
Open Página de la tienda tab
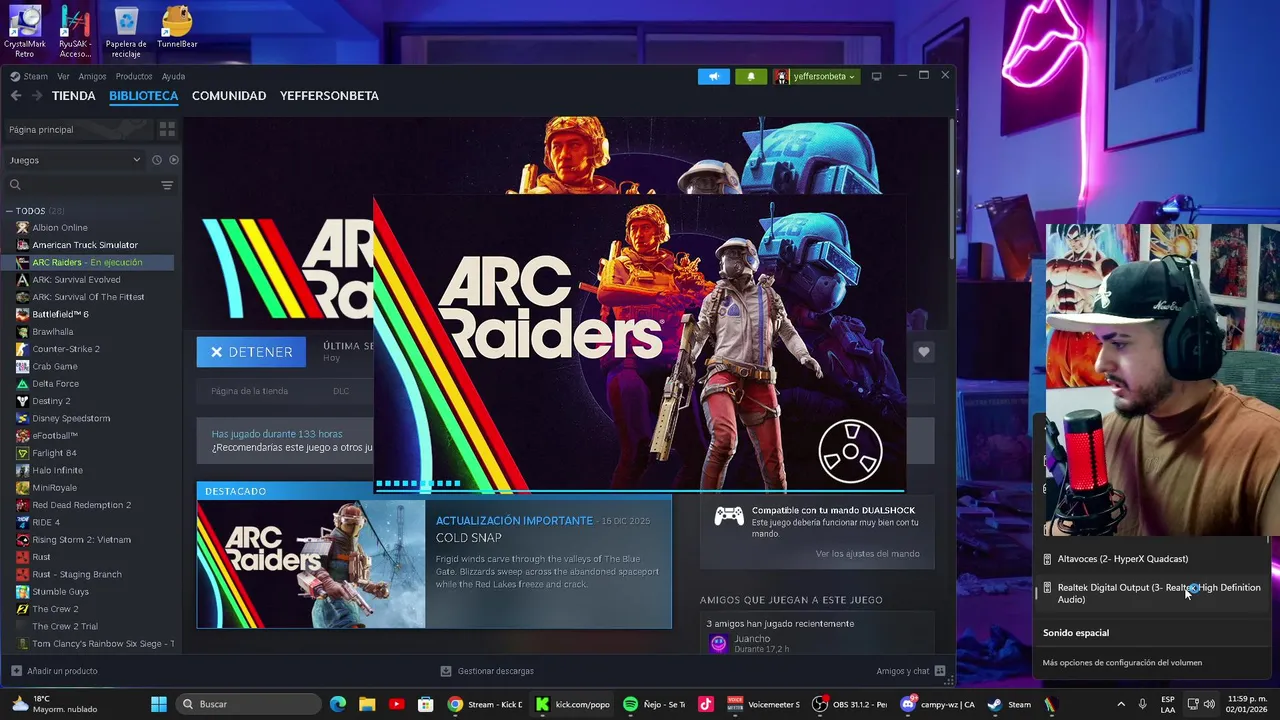click(249, 391)
